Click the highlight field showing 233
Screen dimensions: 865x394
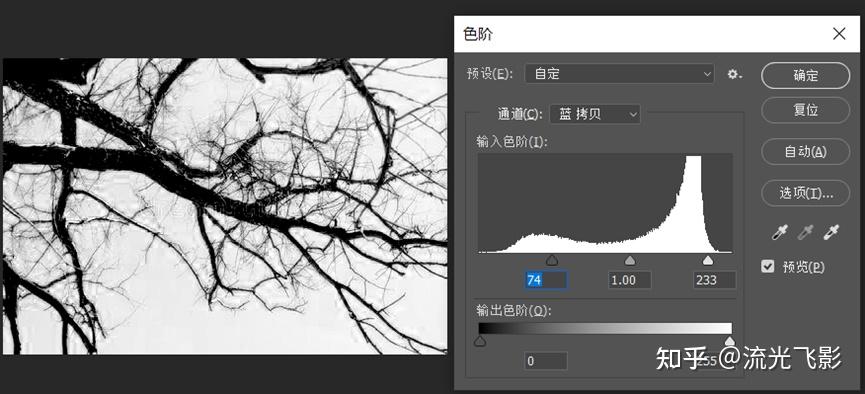(714, 280)
